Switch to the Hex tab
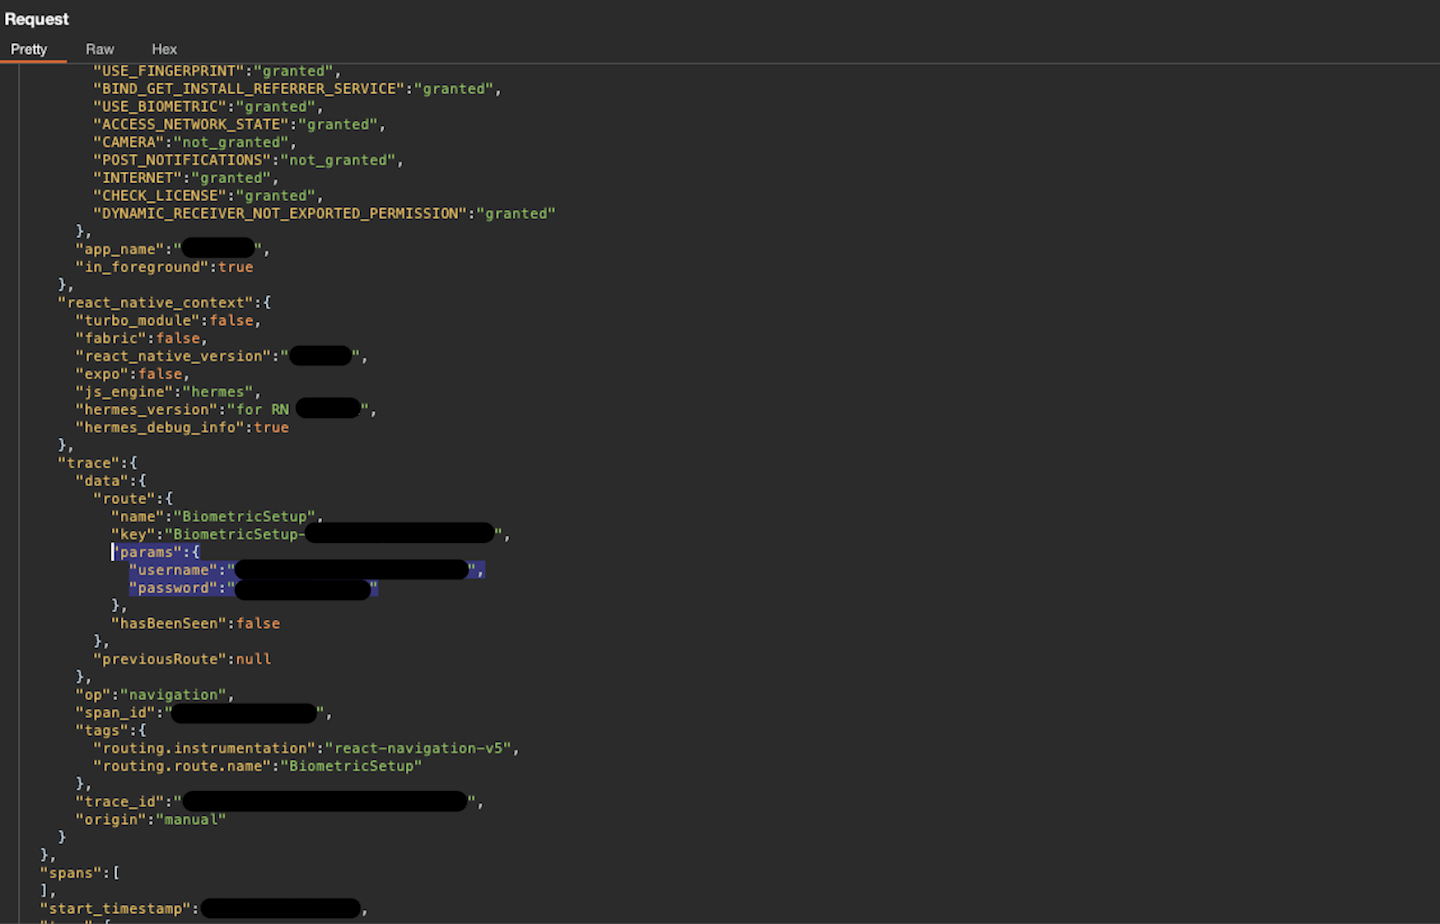Viewport: 1440px width, 924px height. [164, 48]
